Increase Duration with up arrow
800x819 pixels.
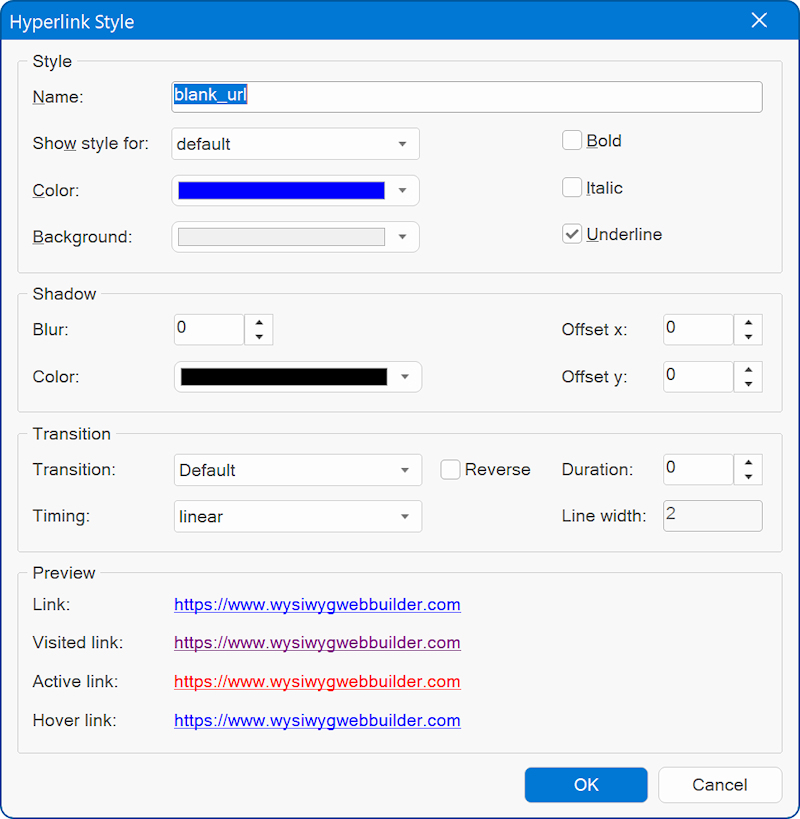(748, 462)
